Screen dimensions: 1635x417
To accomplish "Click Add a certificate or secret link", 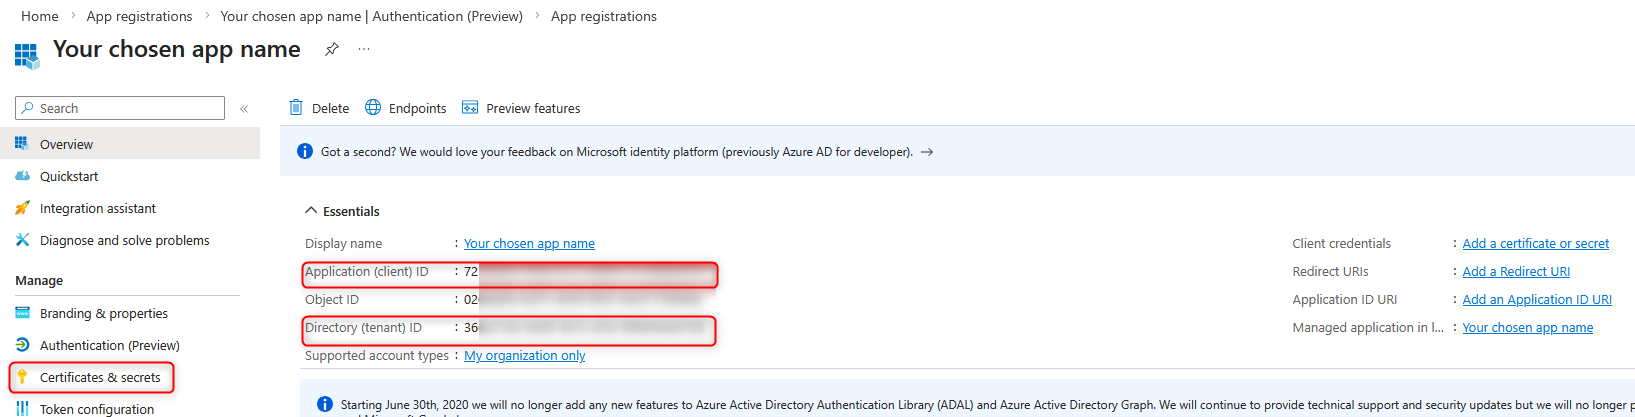I will pos(1535,243).
